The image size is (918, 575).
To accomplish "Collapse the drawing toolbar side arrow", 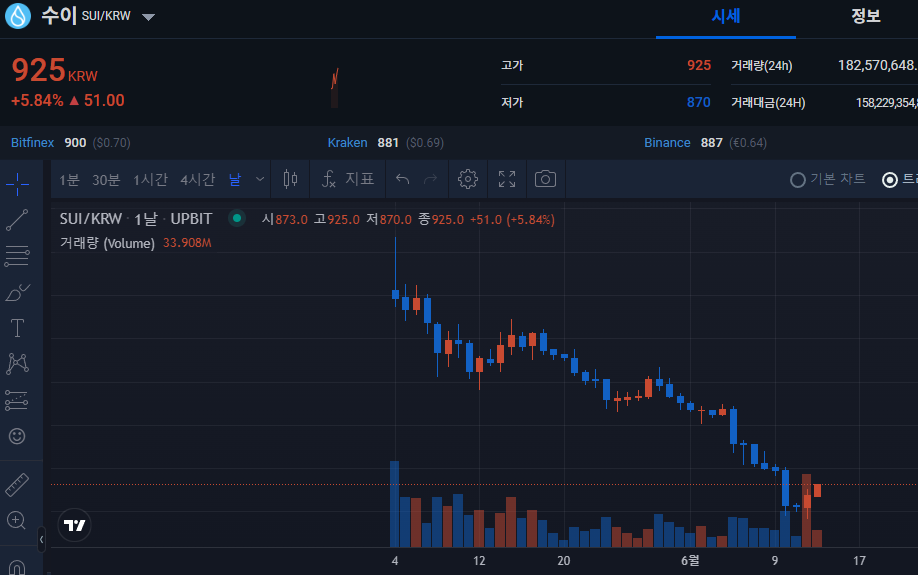I will tap(42, 539).
